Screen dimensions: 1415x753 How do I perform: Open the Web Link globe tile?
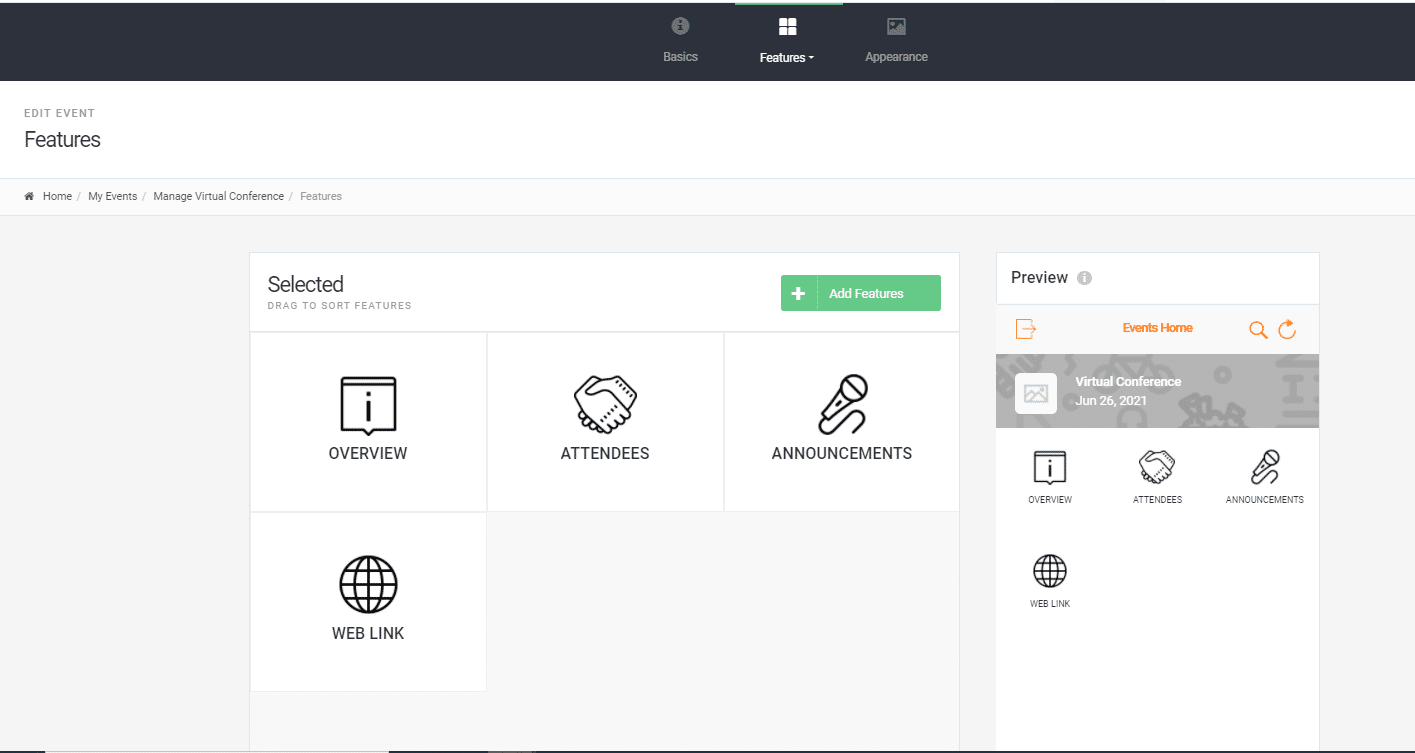368,585
